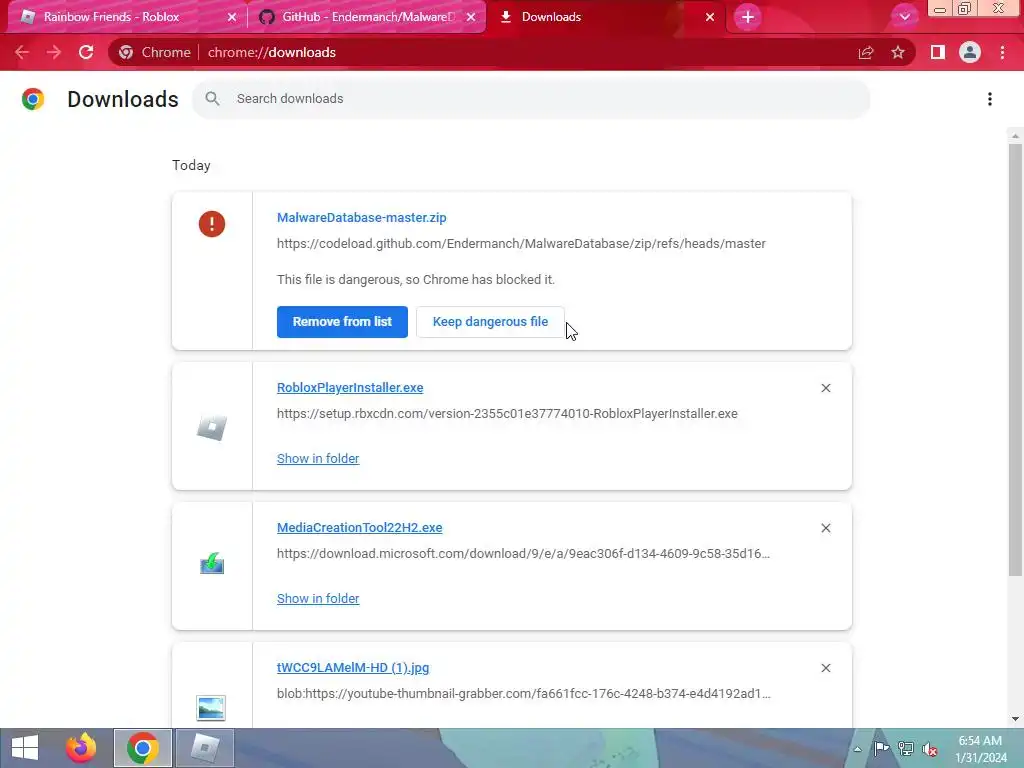Click the network tray icon
The height and width of the screenshot is (768, 1024).
pyautogui.click(x=906, y=748)
